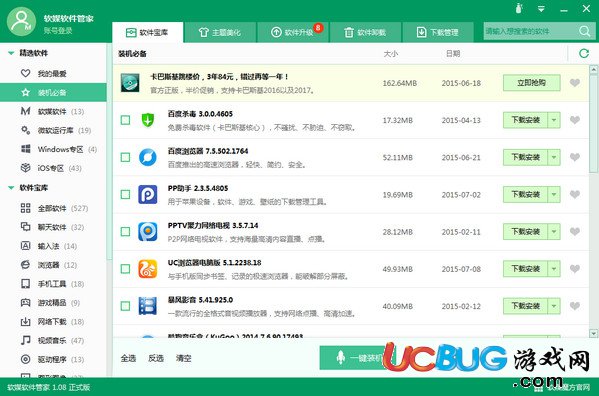Screen dimensions: 599x396
Task: Open 视频音乐 category in sidebar
Action: (x=53, y=340)
